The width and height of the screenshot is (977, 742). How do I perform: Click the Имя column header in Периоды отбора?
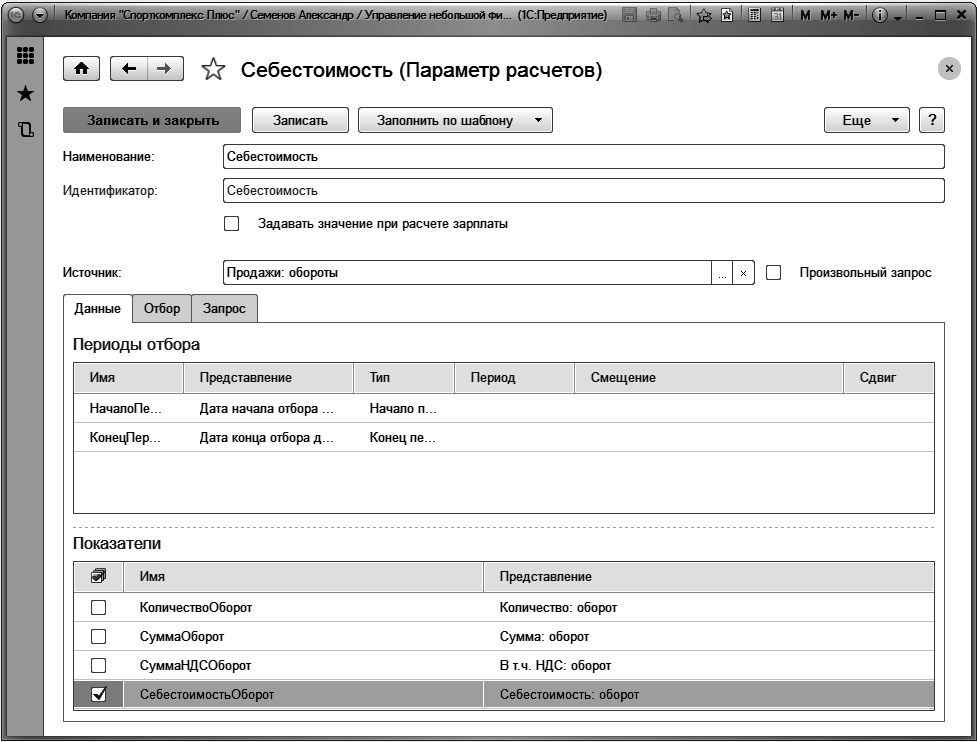(x=128, y=378)
